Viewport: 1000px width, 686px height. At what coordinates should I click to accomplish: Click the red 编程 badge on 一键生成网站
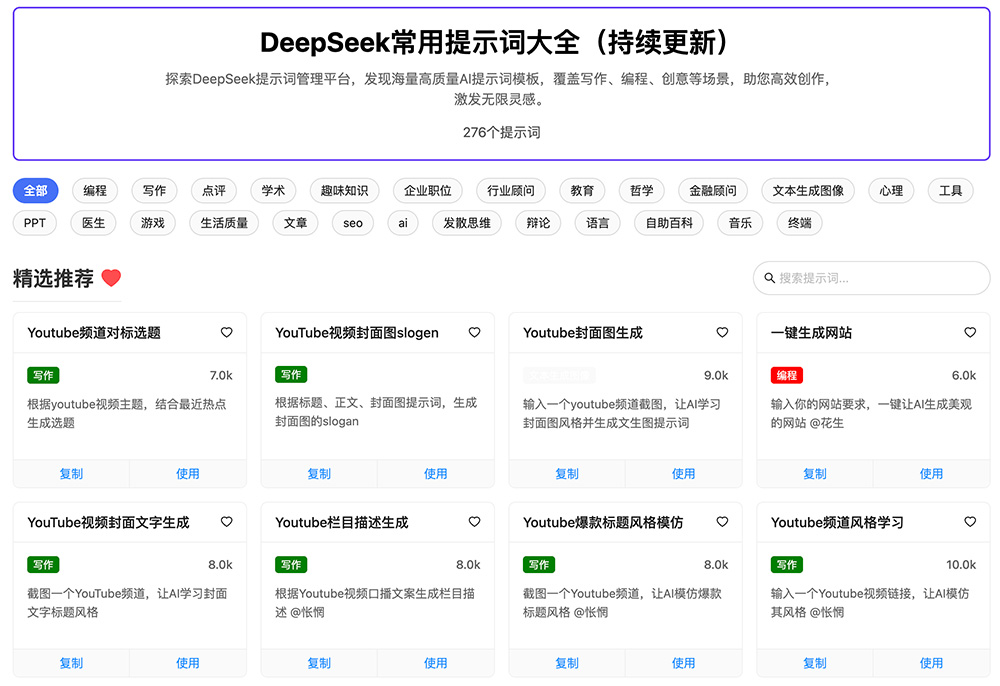(787, 376)
